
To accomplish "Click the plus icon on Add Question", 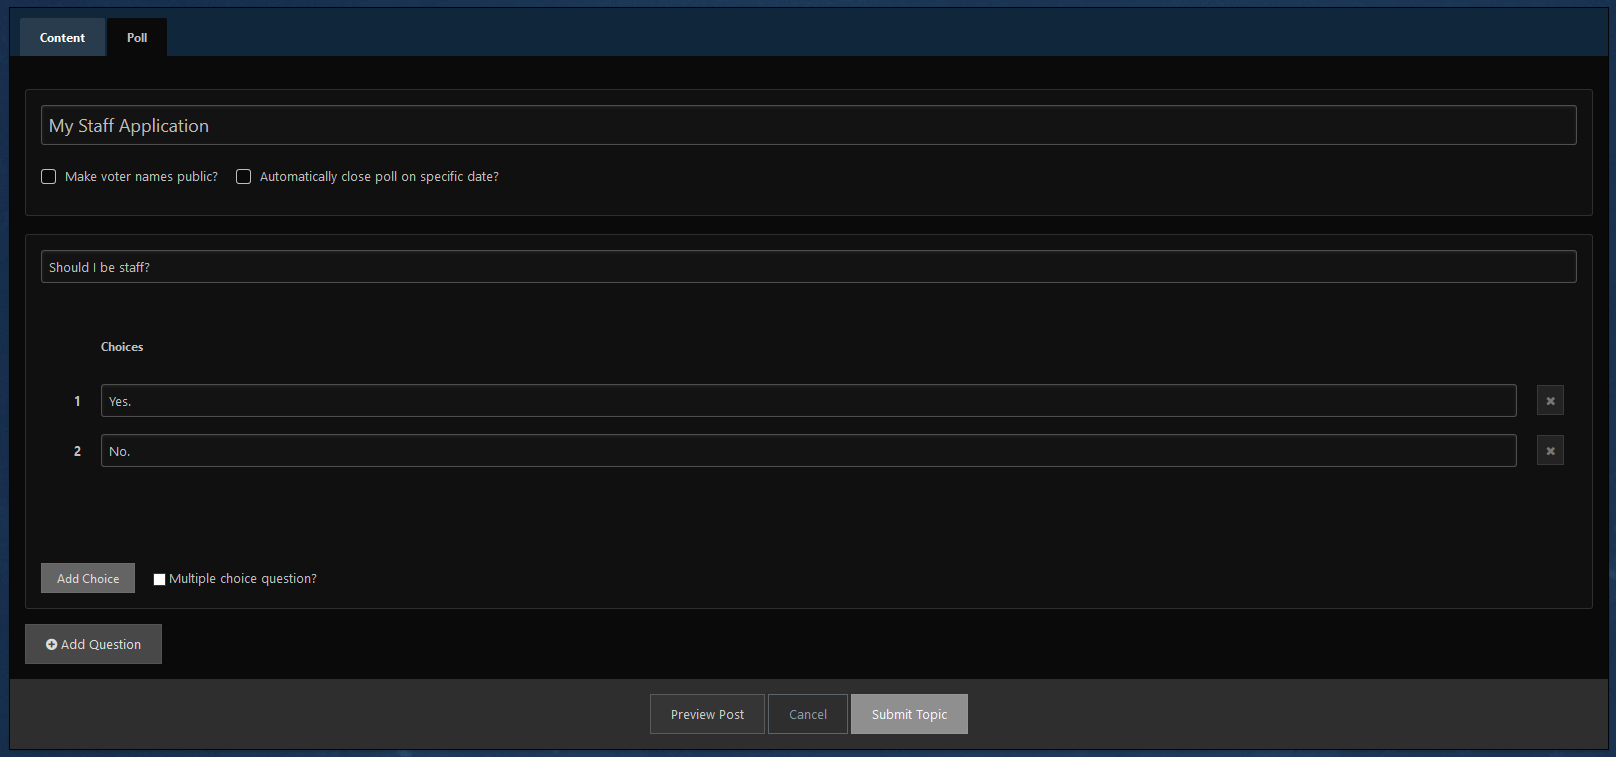I will click(x=51, y=645).
